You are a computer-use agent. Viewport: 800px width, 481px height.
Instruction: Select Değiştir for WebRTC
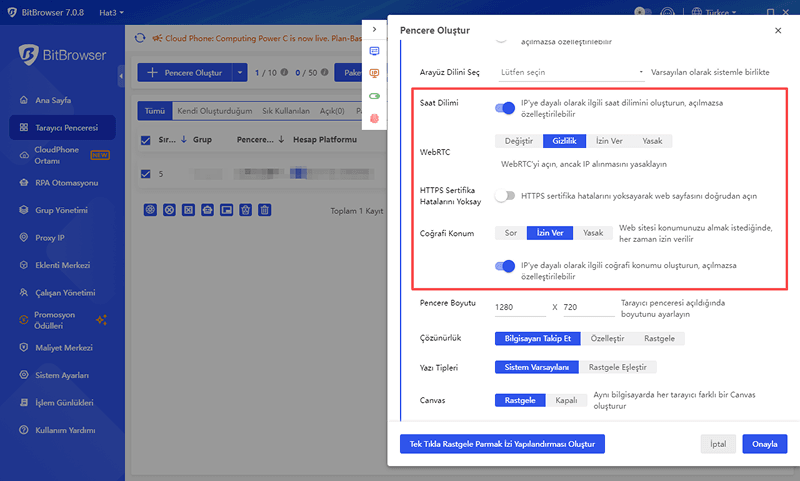pos(519,141)
